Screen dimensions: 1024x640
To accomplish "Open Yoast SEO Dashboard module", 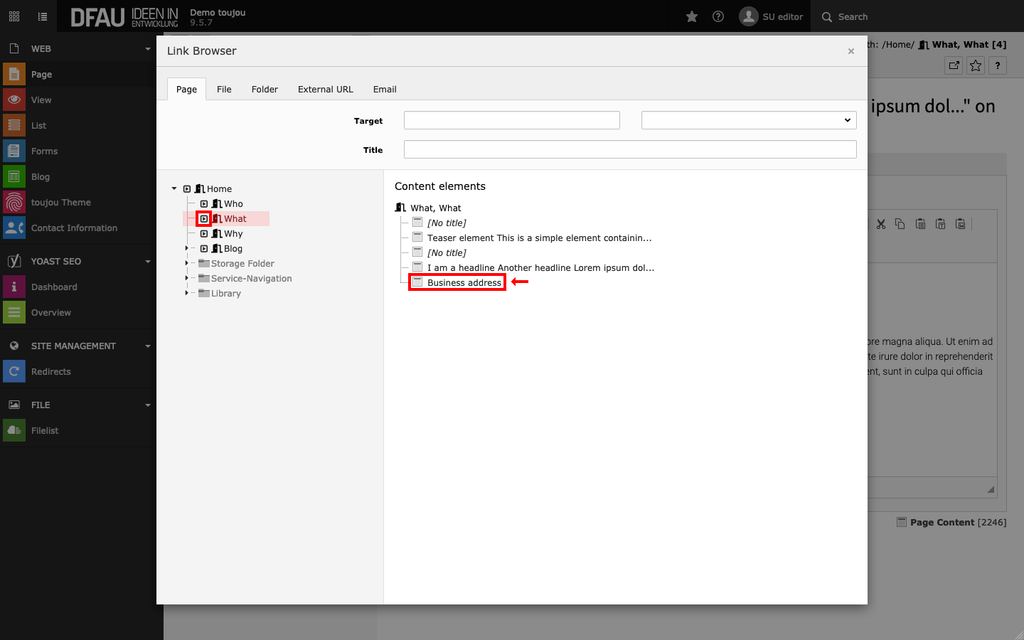I will point(53,287).
